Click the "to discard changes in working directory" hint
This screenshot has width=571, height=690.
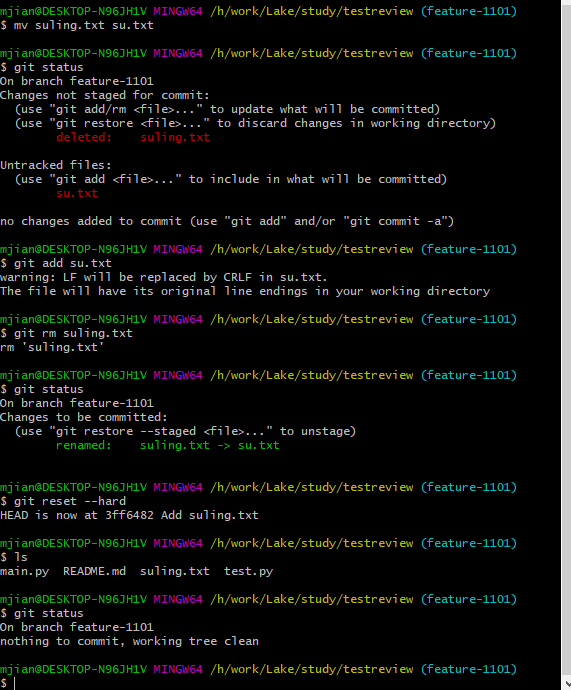point(255,123)
